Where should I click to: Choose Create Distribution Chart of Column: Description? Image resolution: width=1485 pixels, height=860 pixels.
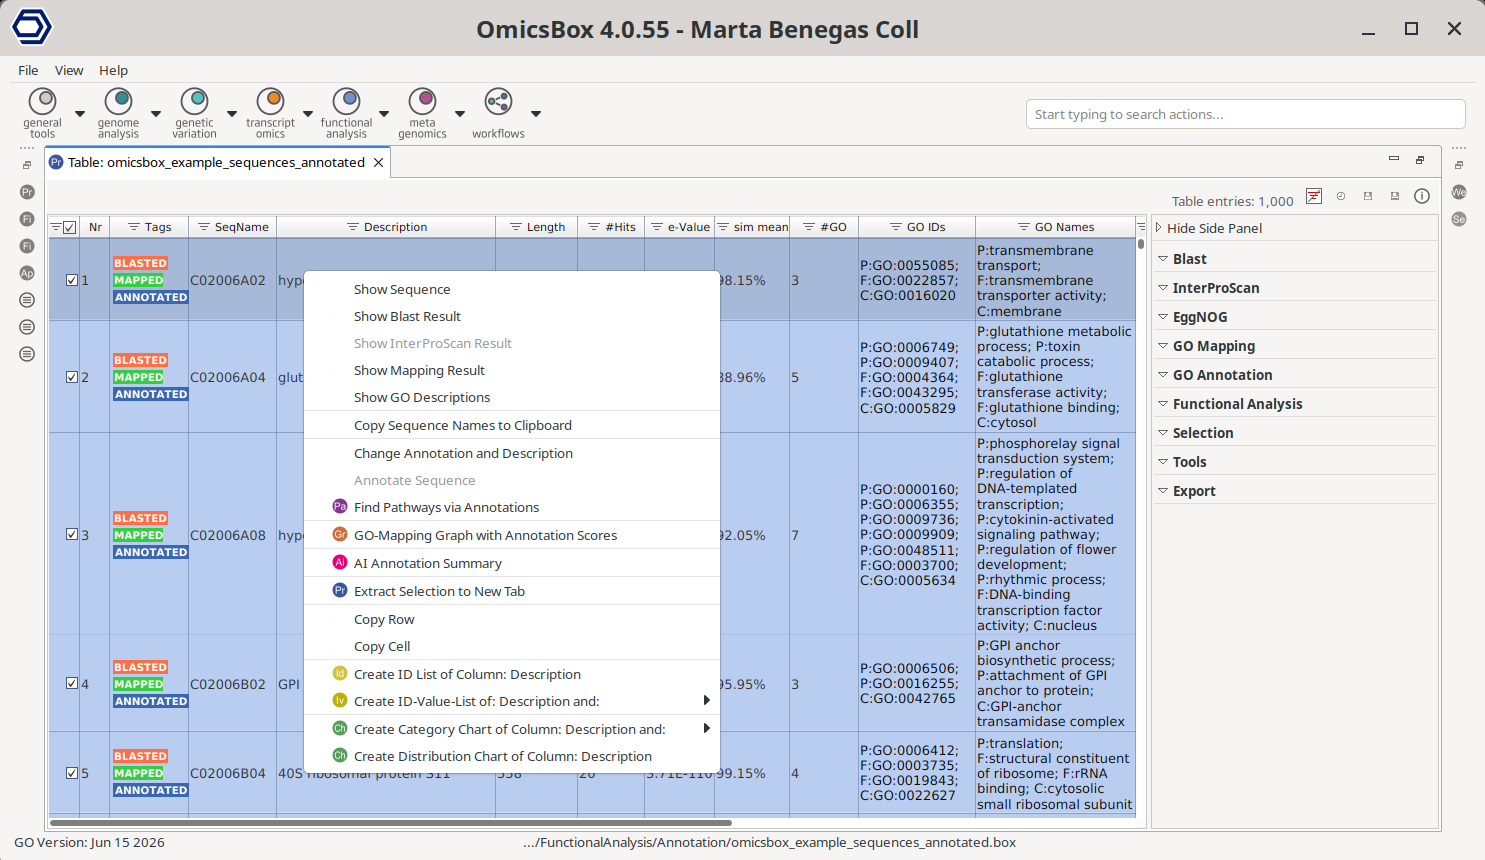click(x=512, y=756)
